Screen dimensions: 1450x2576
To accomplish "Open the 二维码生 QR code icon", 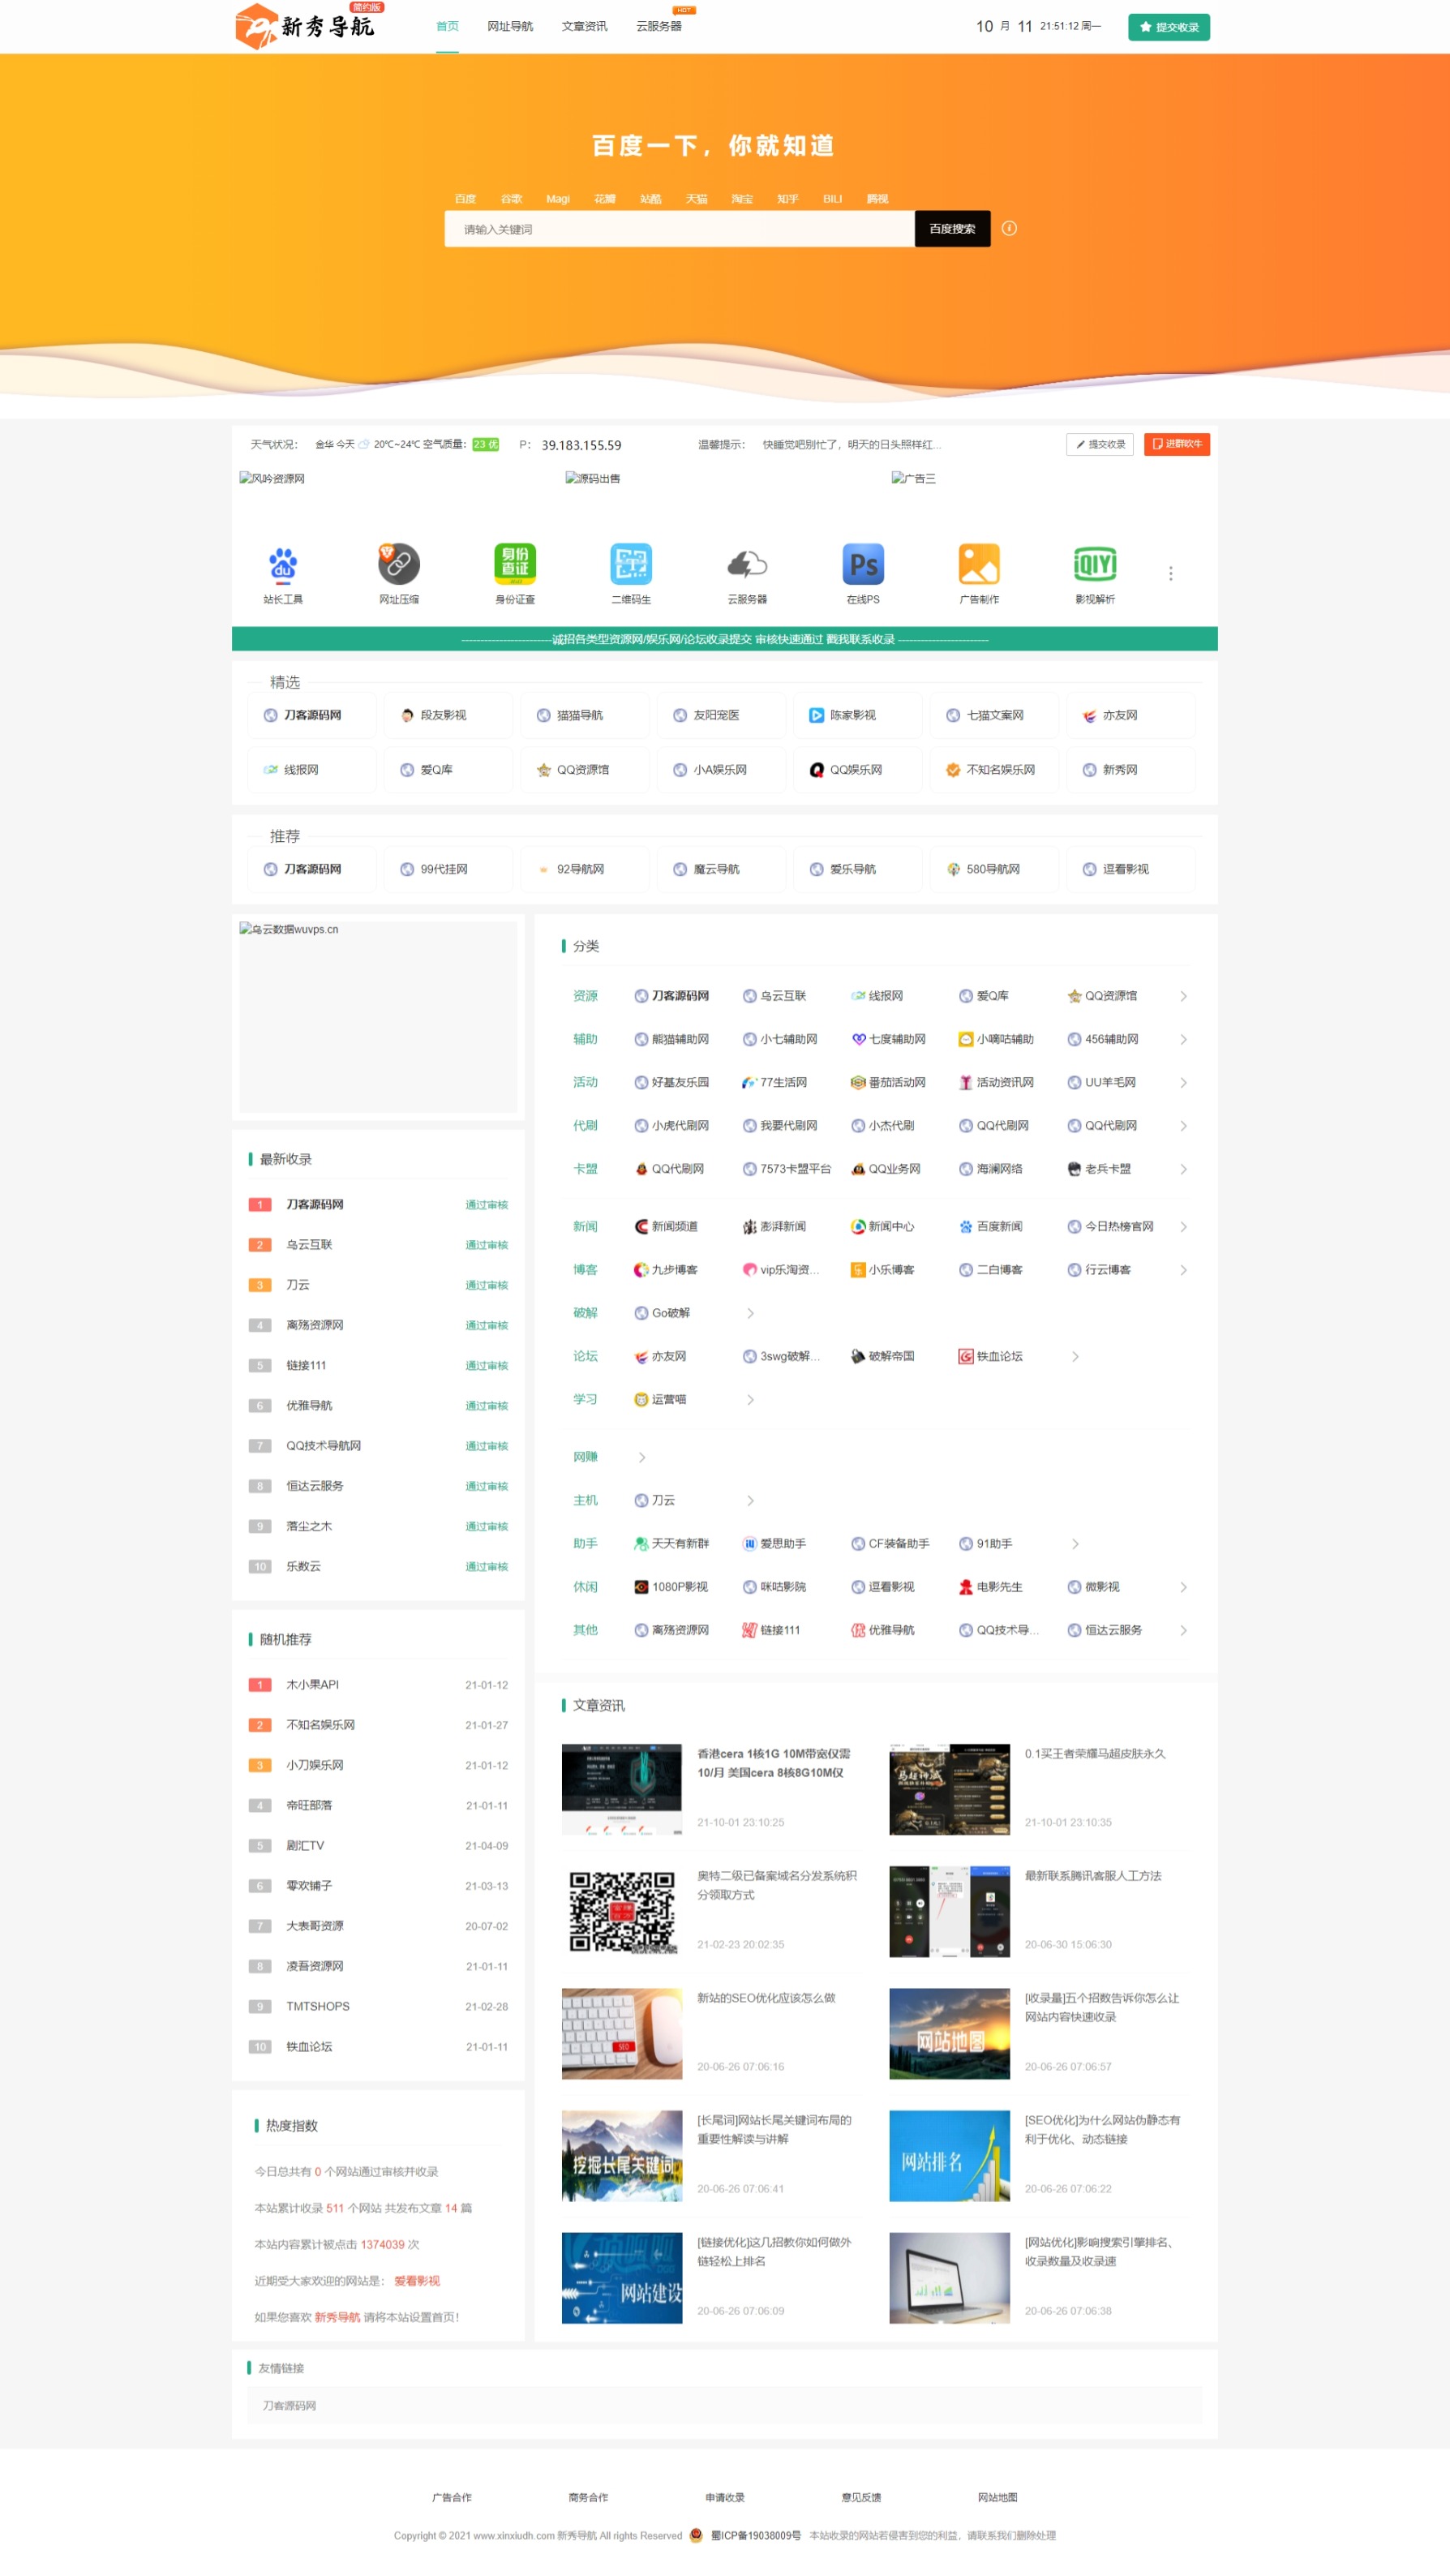I will tap(631, 564).
